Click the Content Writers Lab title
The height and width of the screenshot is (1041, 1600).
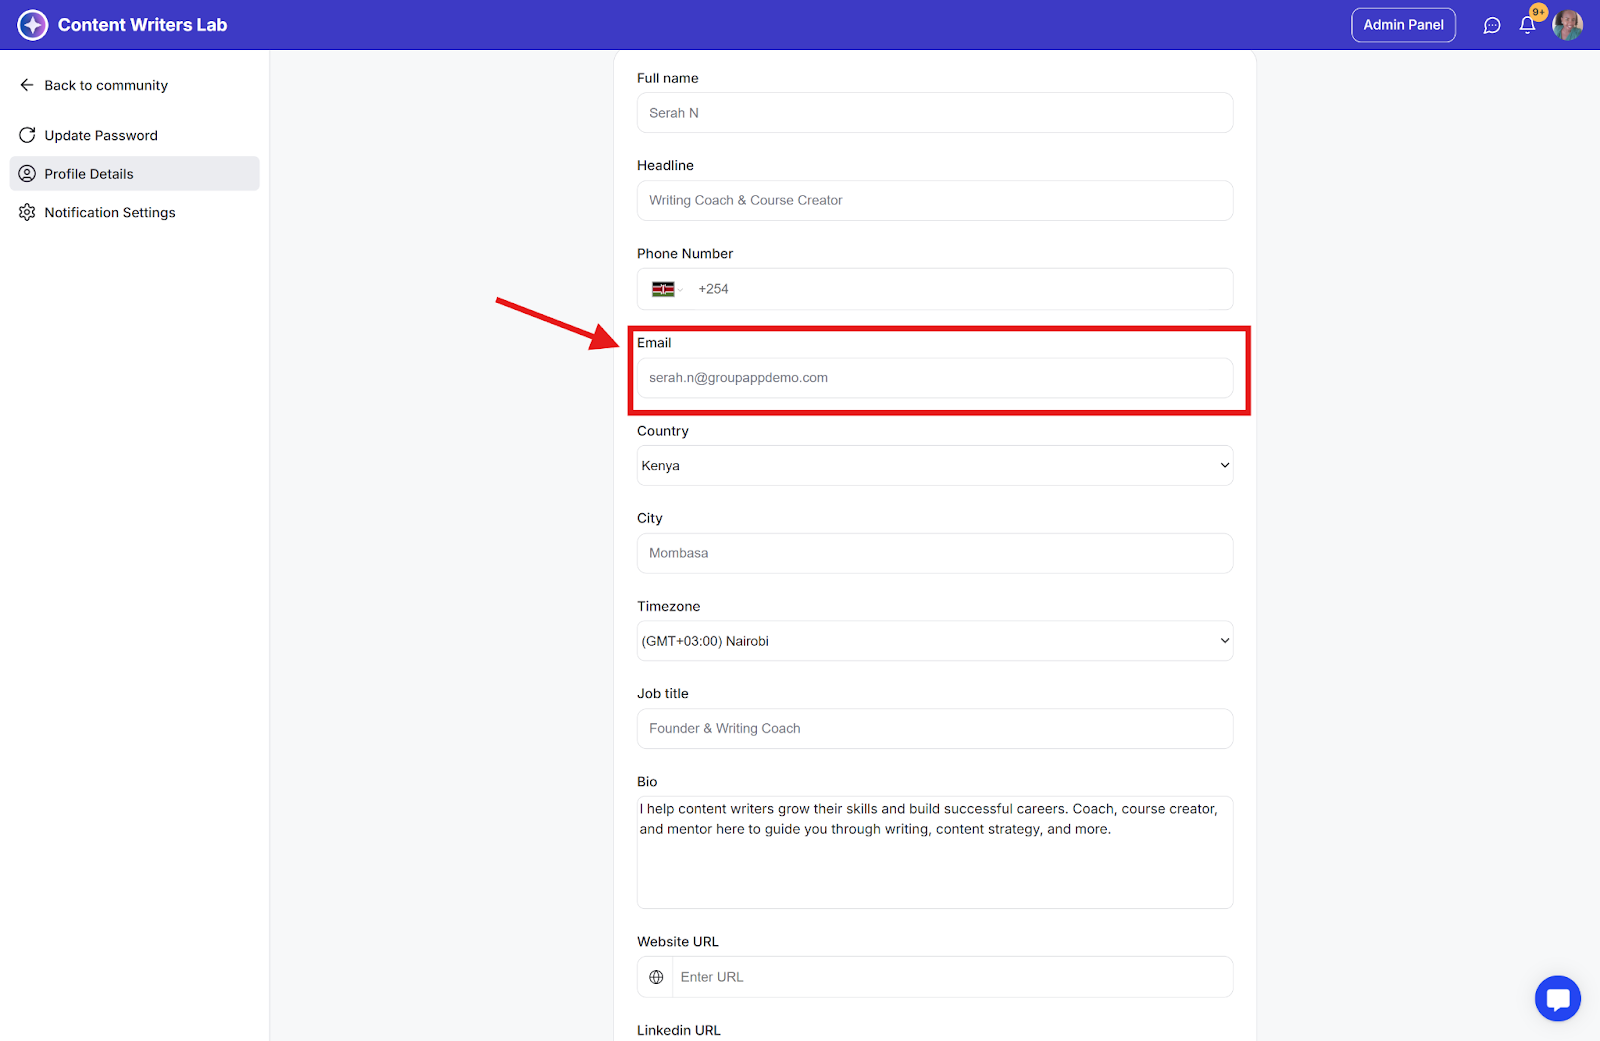[142, 25]
